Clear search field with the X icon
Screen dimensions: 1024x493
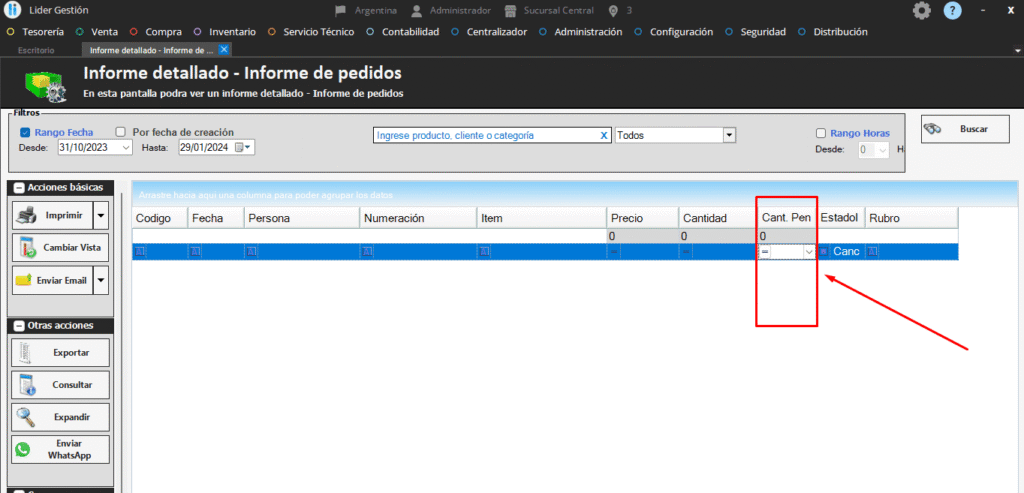(x=603, y=135)
